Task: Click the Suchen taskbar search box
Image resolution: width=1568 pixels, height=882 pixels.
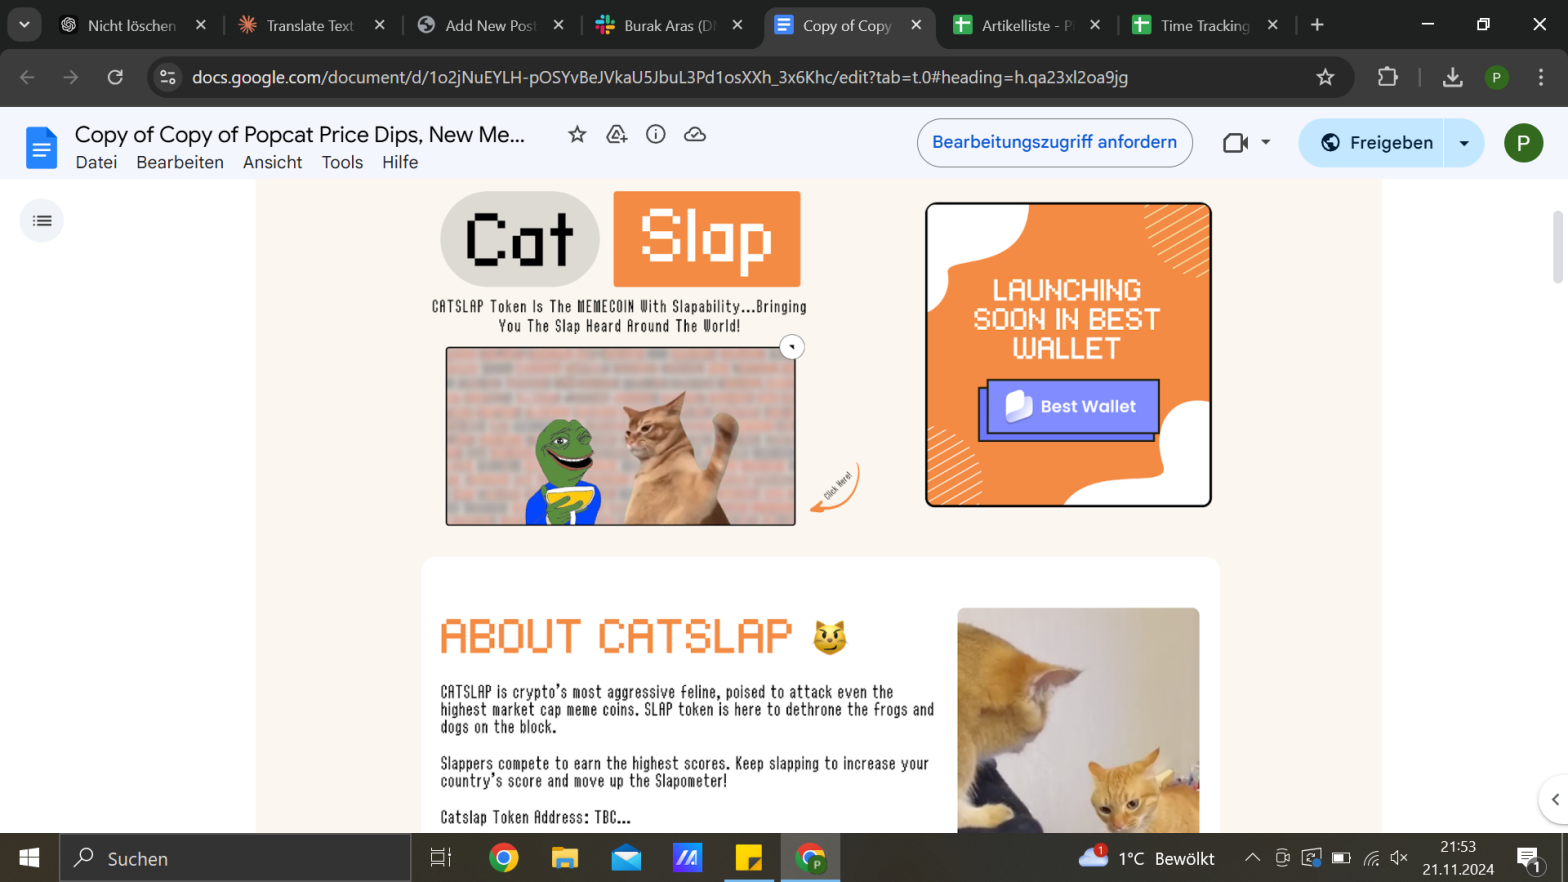Action: click(x=235, y=858)
